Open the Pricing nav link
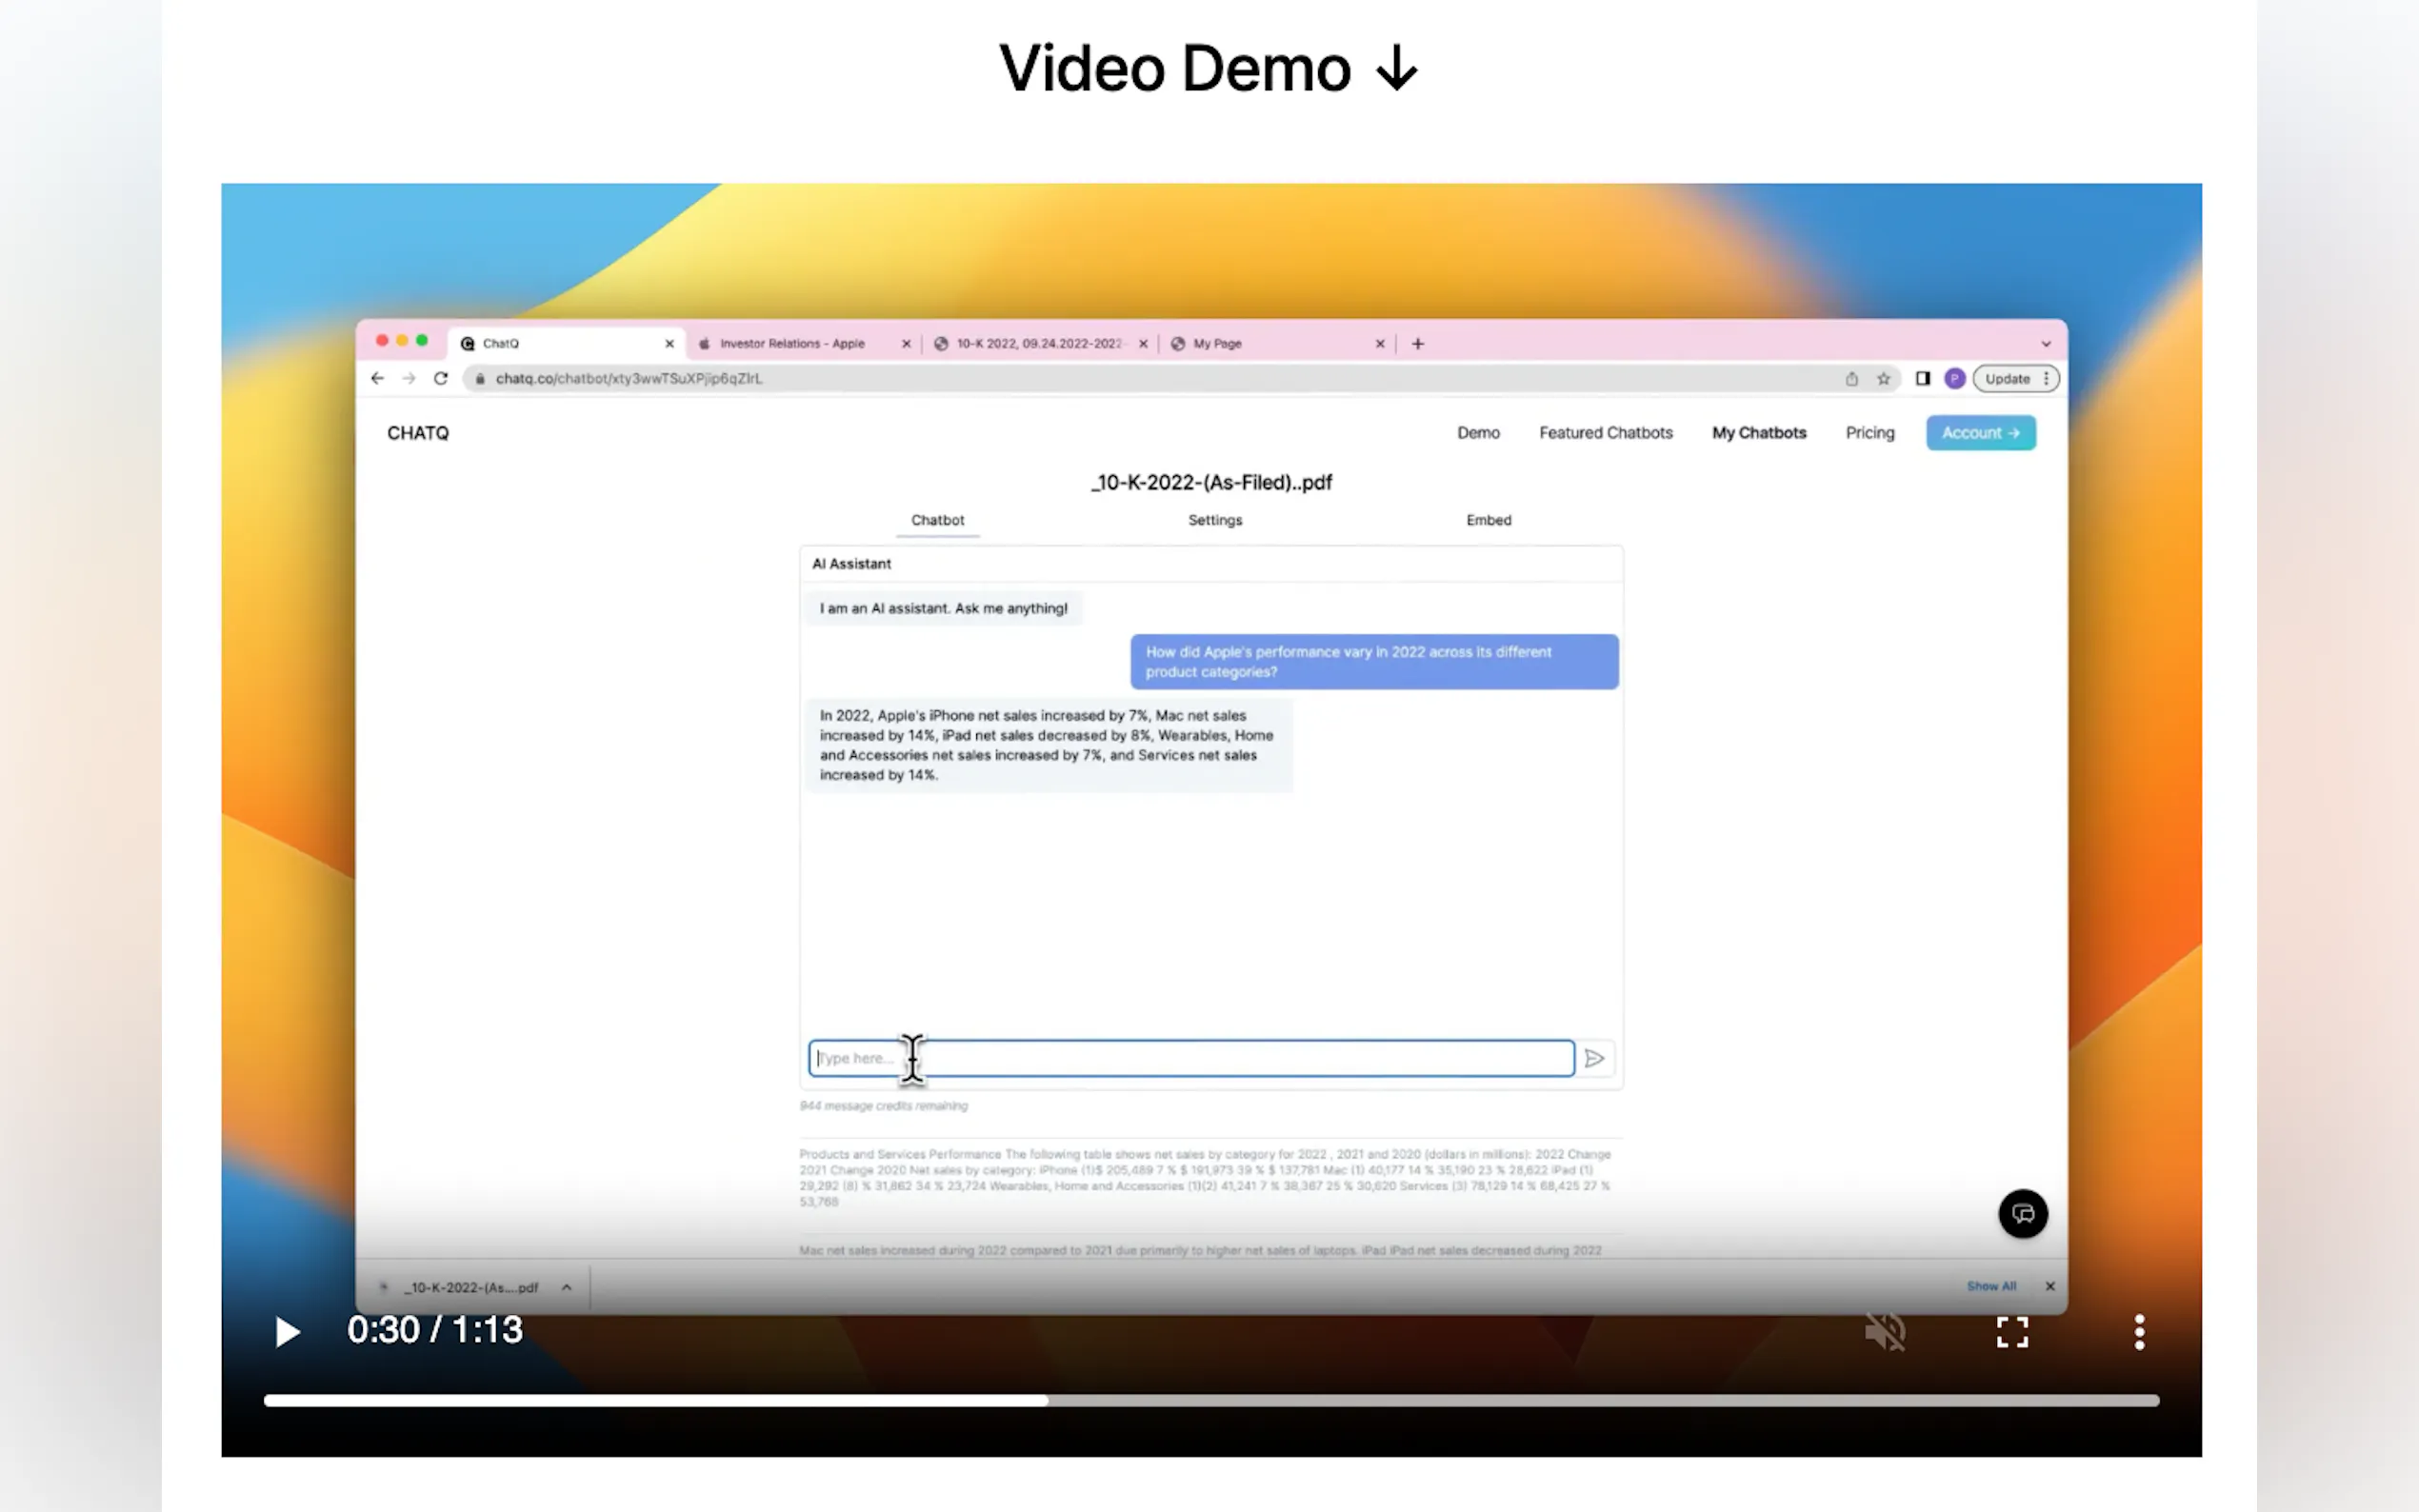 1870,433
